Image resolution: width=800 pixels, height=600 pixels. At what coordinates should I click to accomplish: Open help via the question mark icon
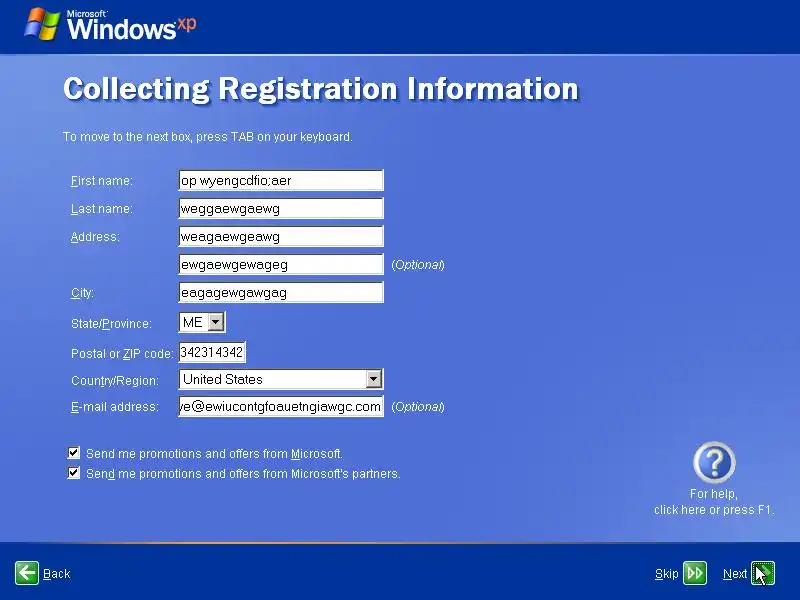point(714,462)
